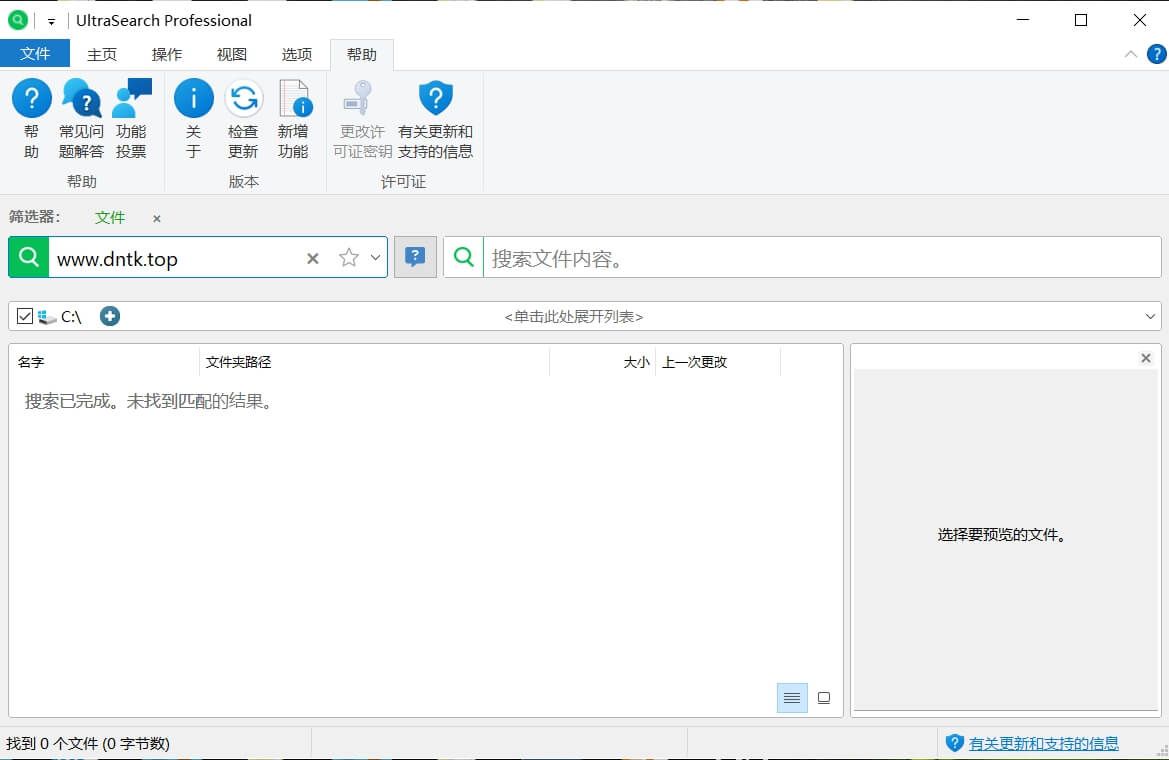The width and height of the screenshot is (1169, 760).
Task: Click green search magnifier beside www.dntk.top
Action: coord(29,257)
